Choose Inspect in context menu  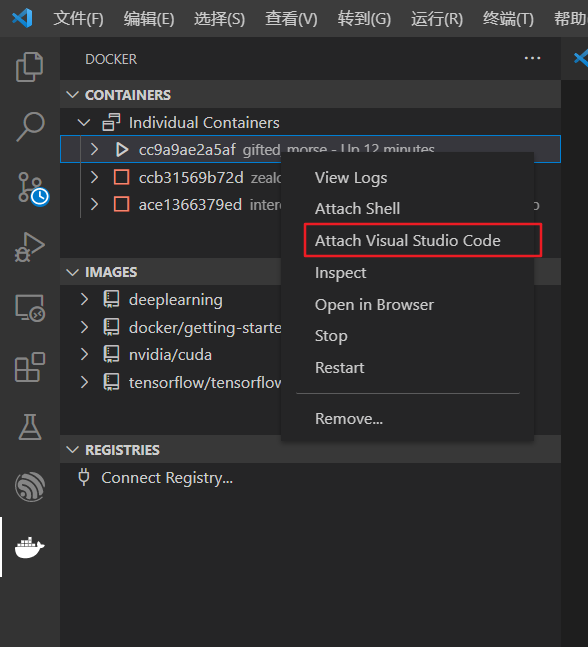coord(340,273)
